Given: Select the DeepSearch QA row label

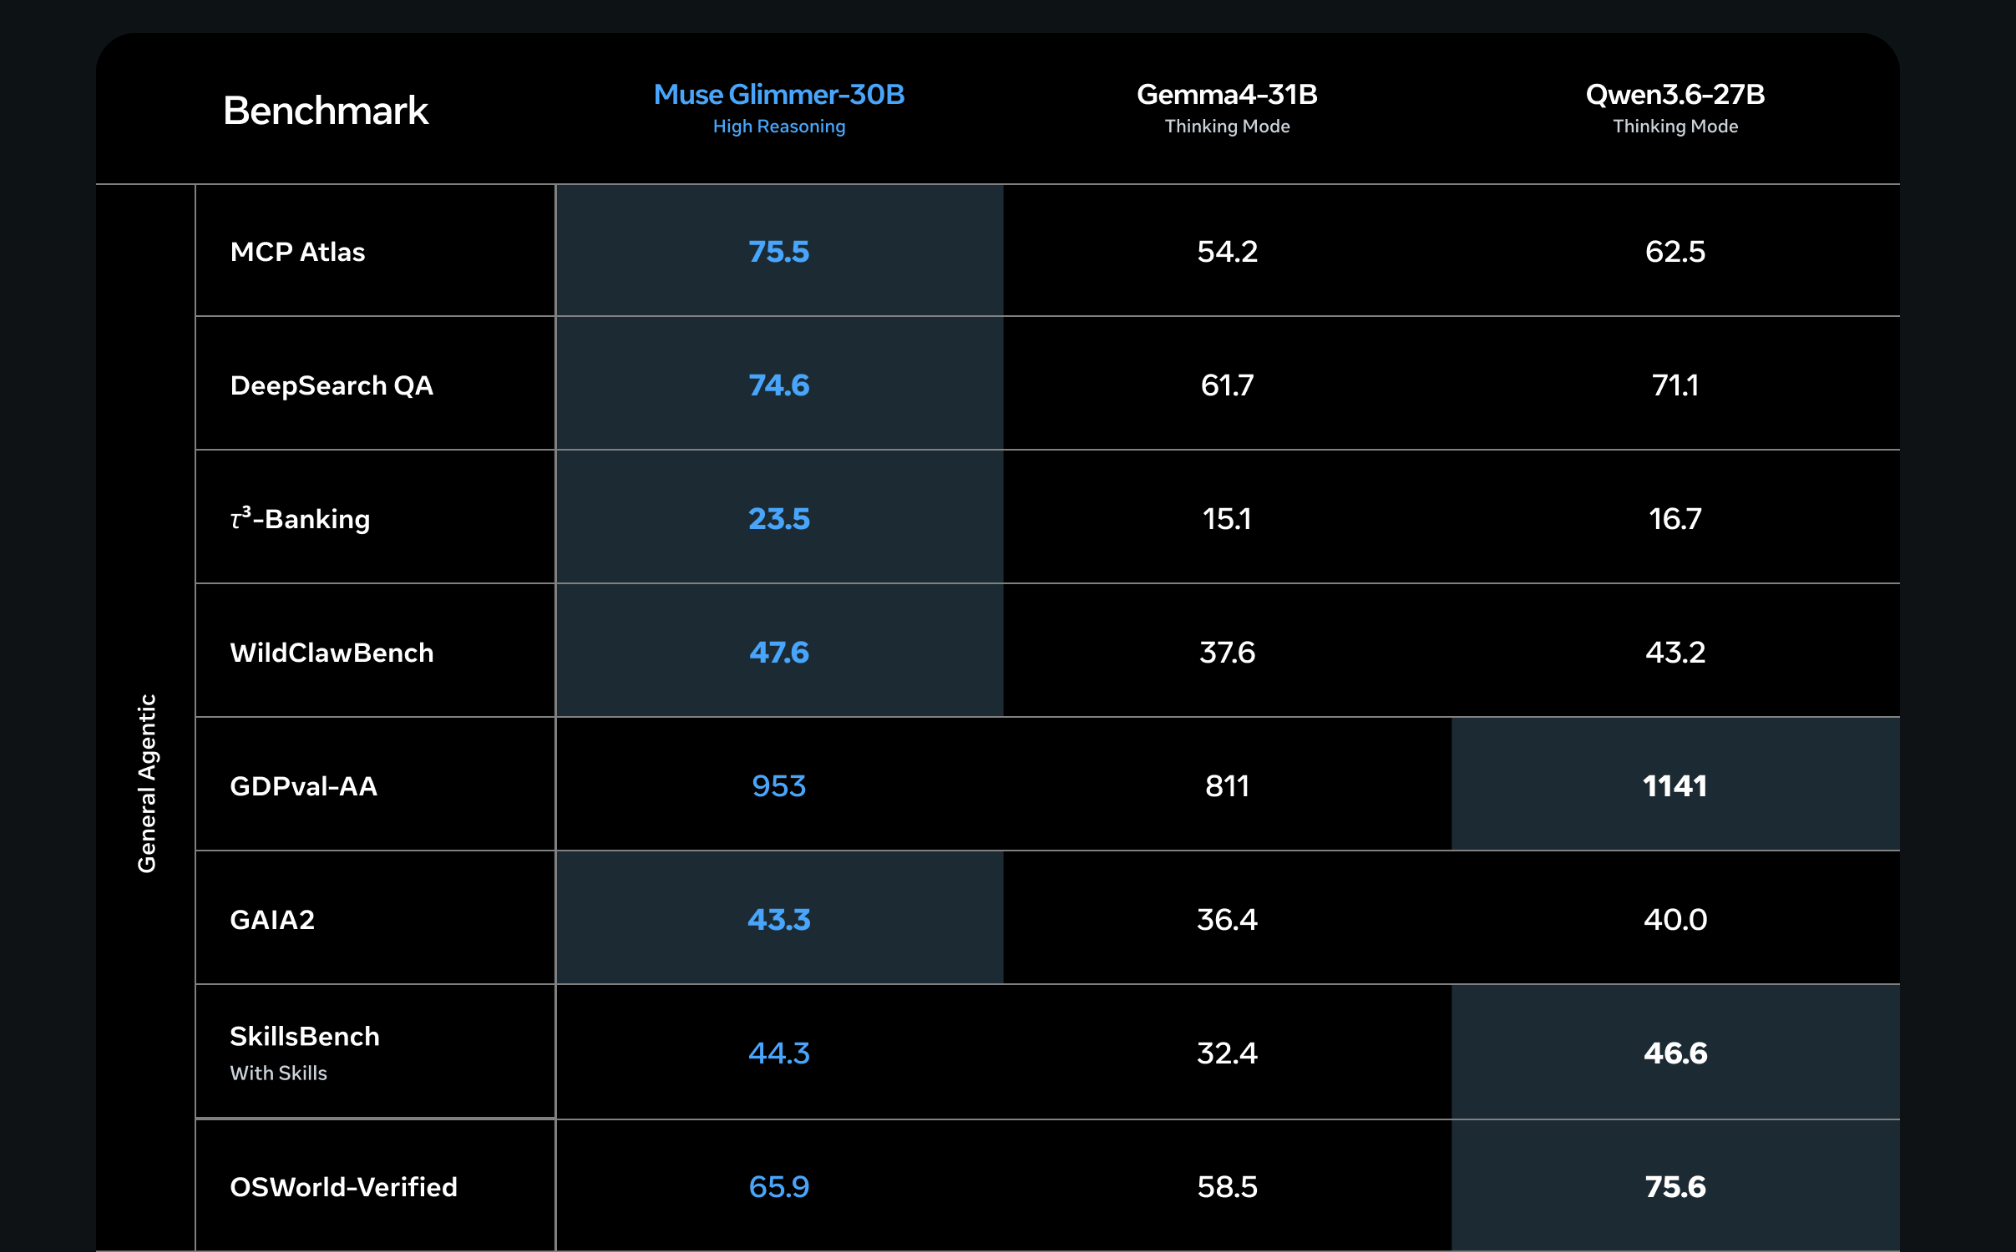Looking at the screenshot, I should (331, 386).
